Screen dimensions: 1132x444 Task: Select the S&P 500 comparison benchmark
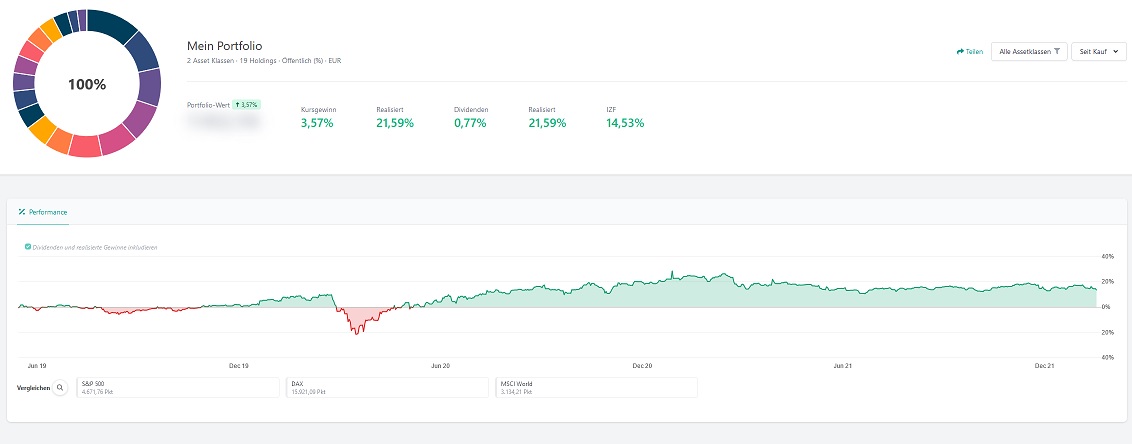point(176,387)
